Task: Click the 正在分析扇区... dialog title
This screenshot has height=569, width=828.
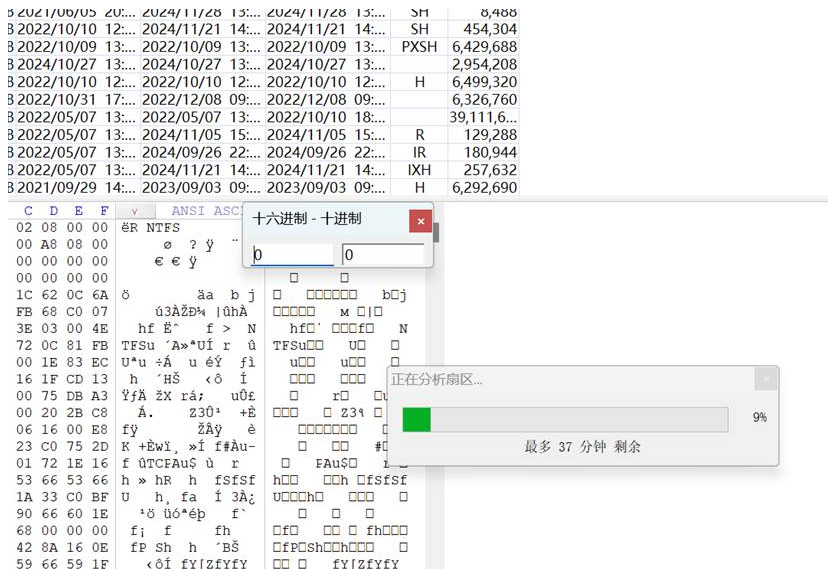Action: point(436,379)
